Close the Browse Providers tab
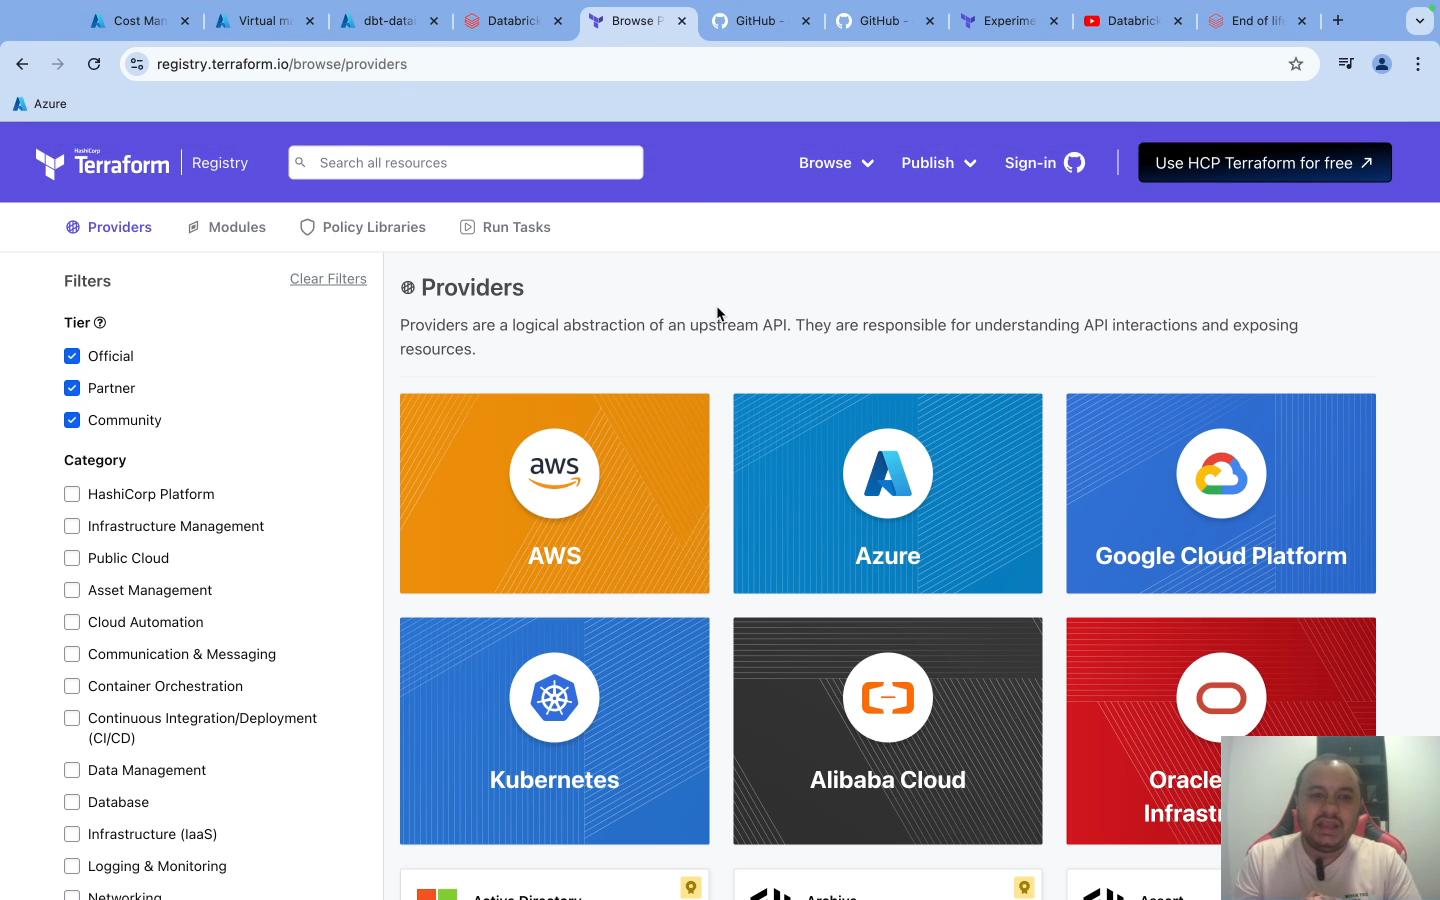 (x=682, y=21)
